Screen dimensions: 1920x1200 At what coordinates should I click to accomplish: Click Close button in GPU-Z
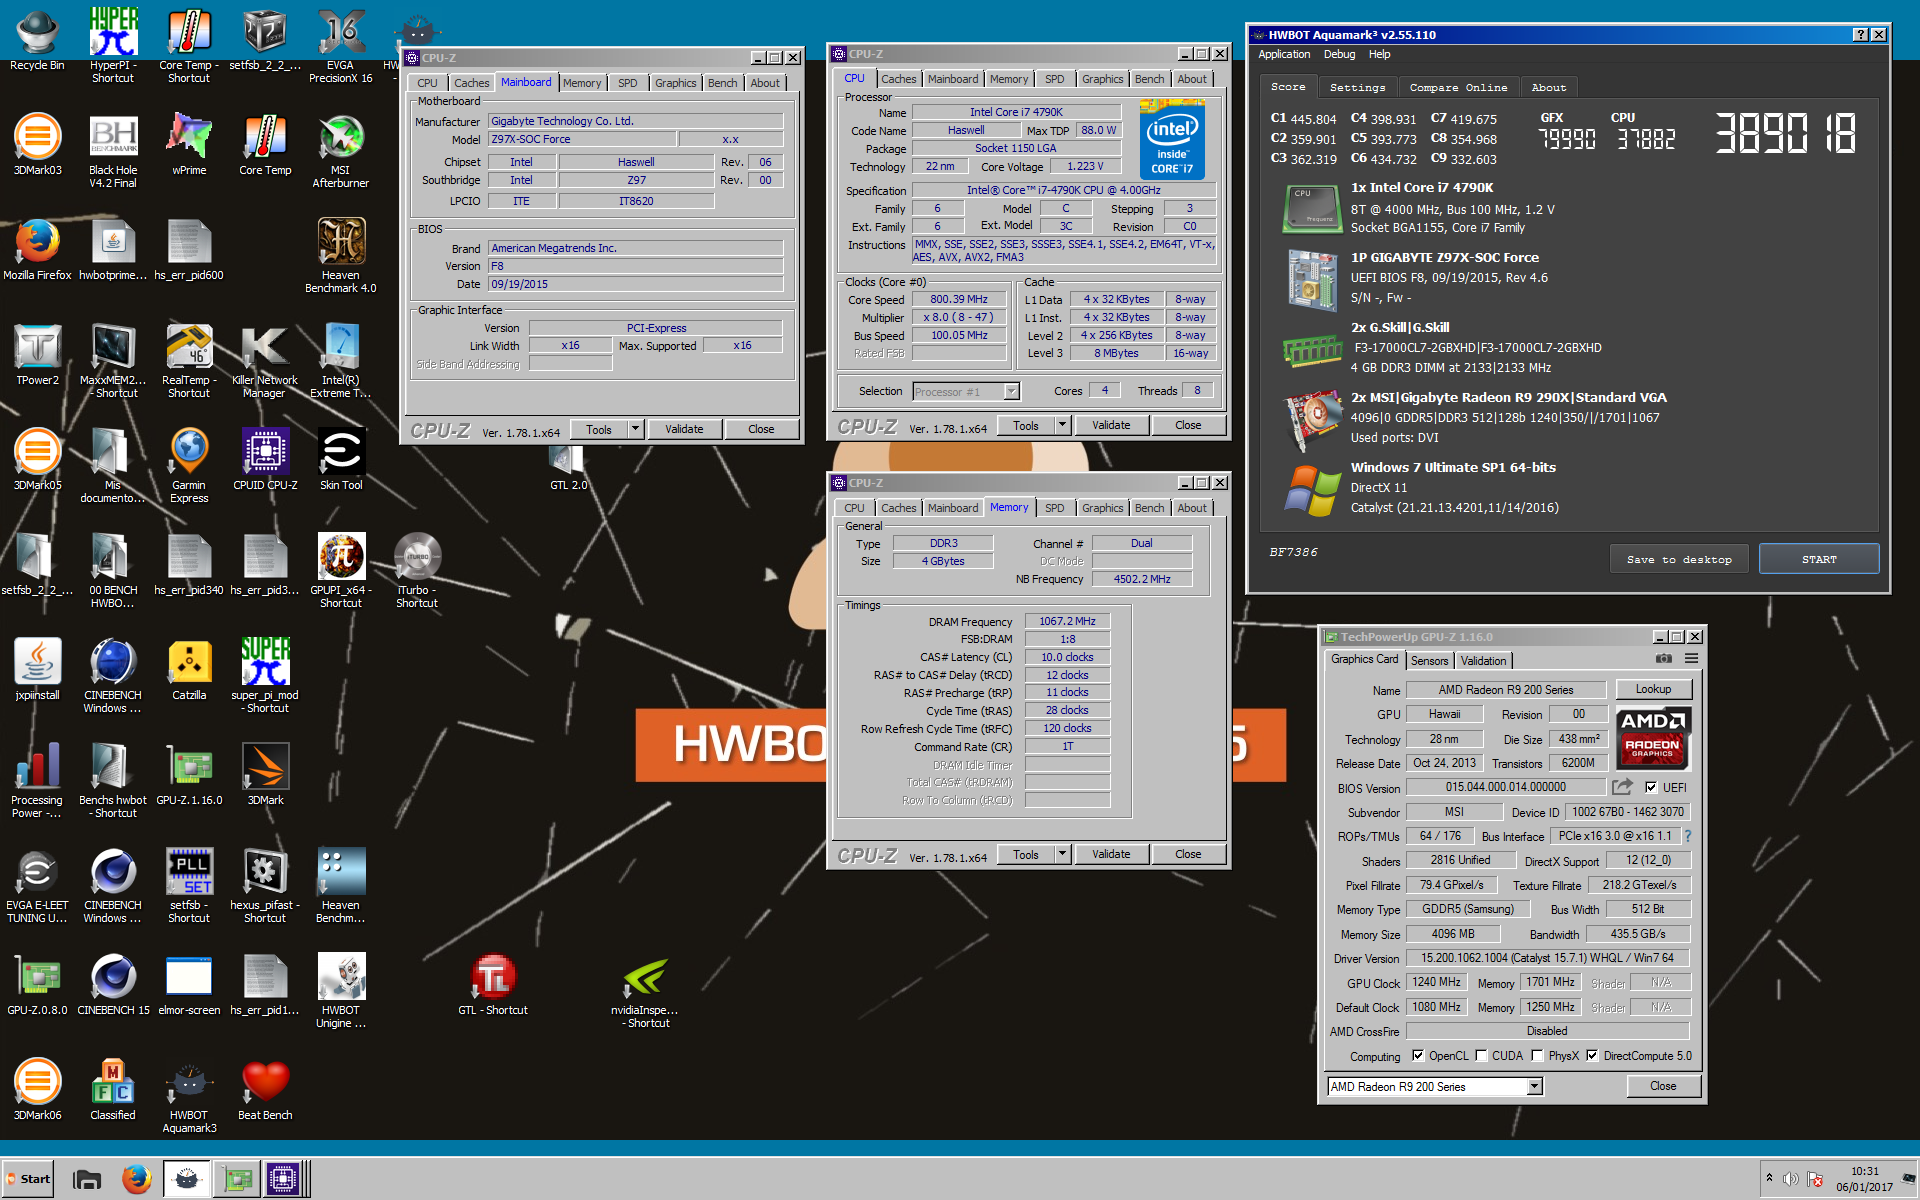pos(1663,1086)
